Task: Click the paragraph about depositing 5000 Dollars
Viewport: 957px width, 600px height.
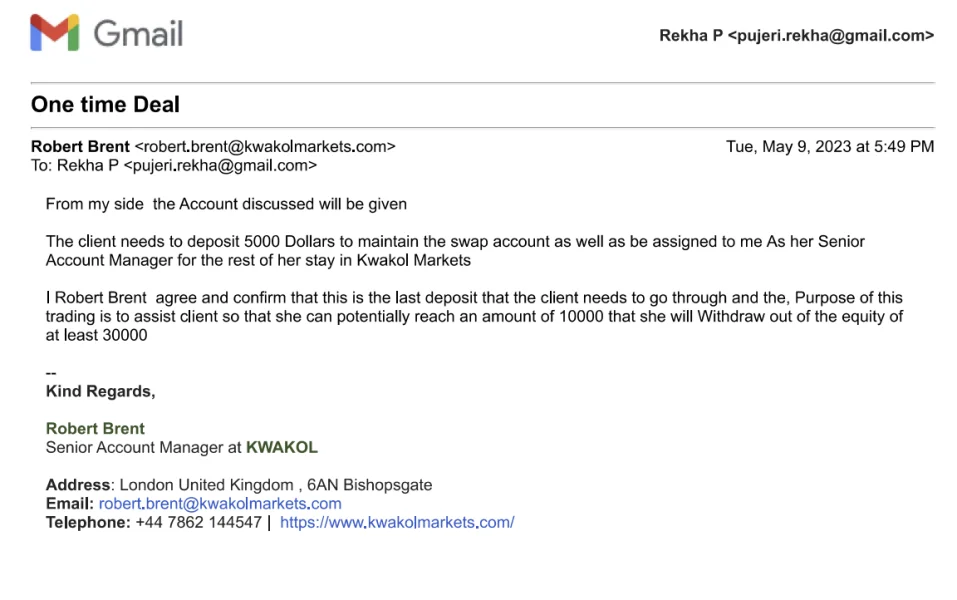Action: tap(455, 251)
